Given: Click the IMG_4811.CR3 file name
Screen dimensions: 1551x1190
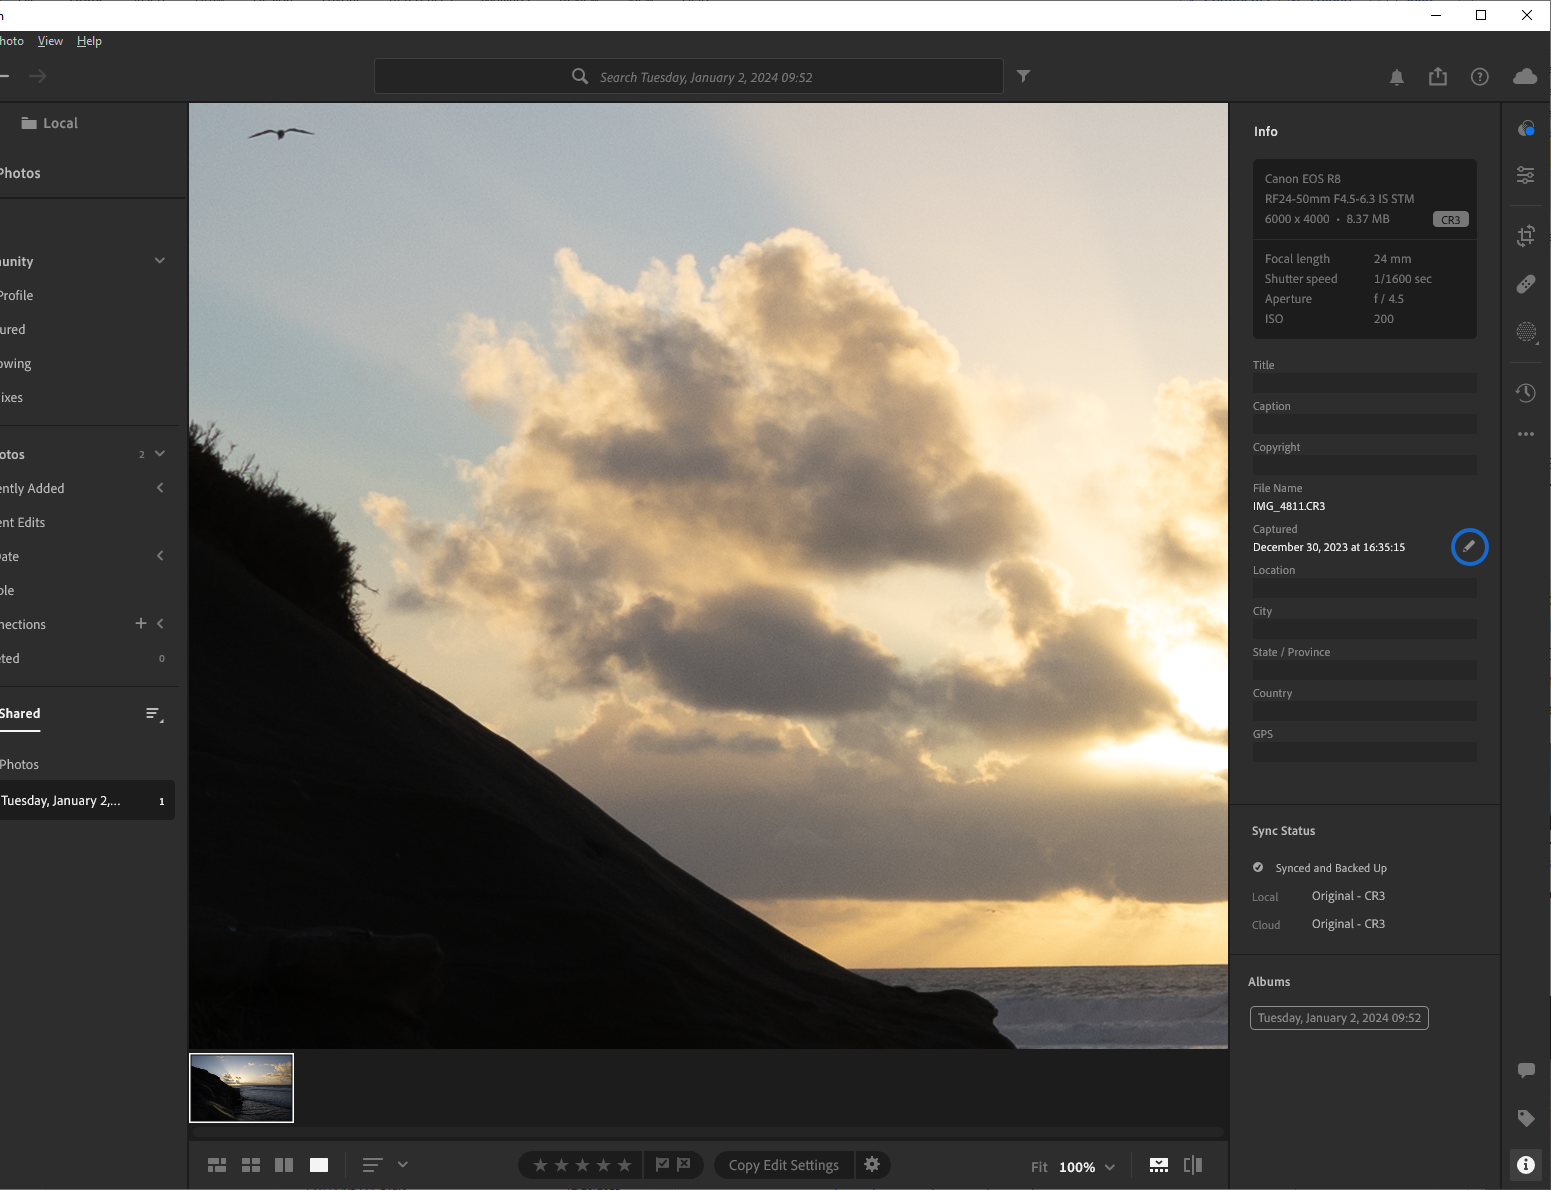Looking at the screenshot, I should point(1289,506).
